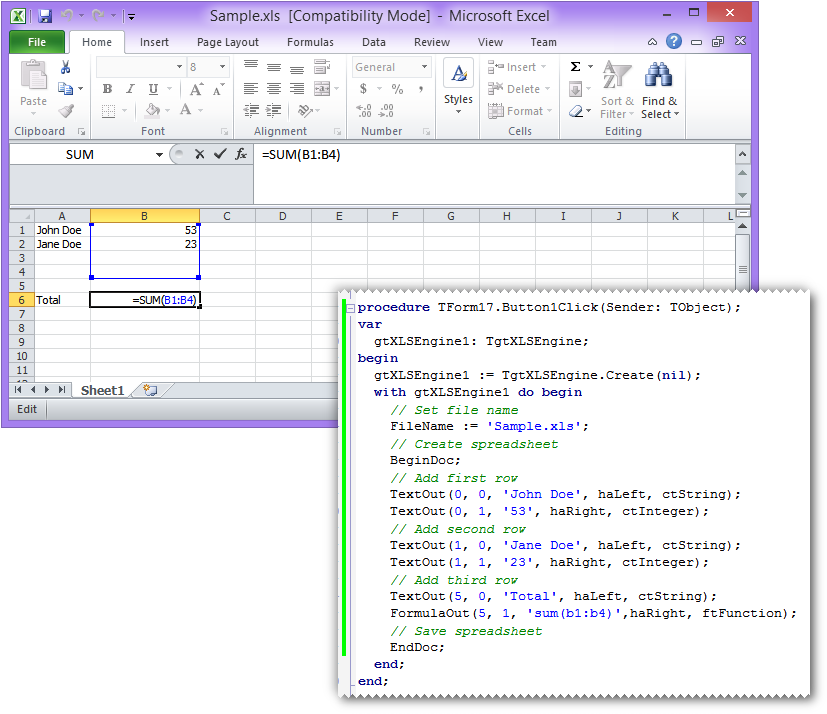
Task: Click the AutoSum sigma icon
Action: point(575,66)
